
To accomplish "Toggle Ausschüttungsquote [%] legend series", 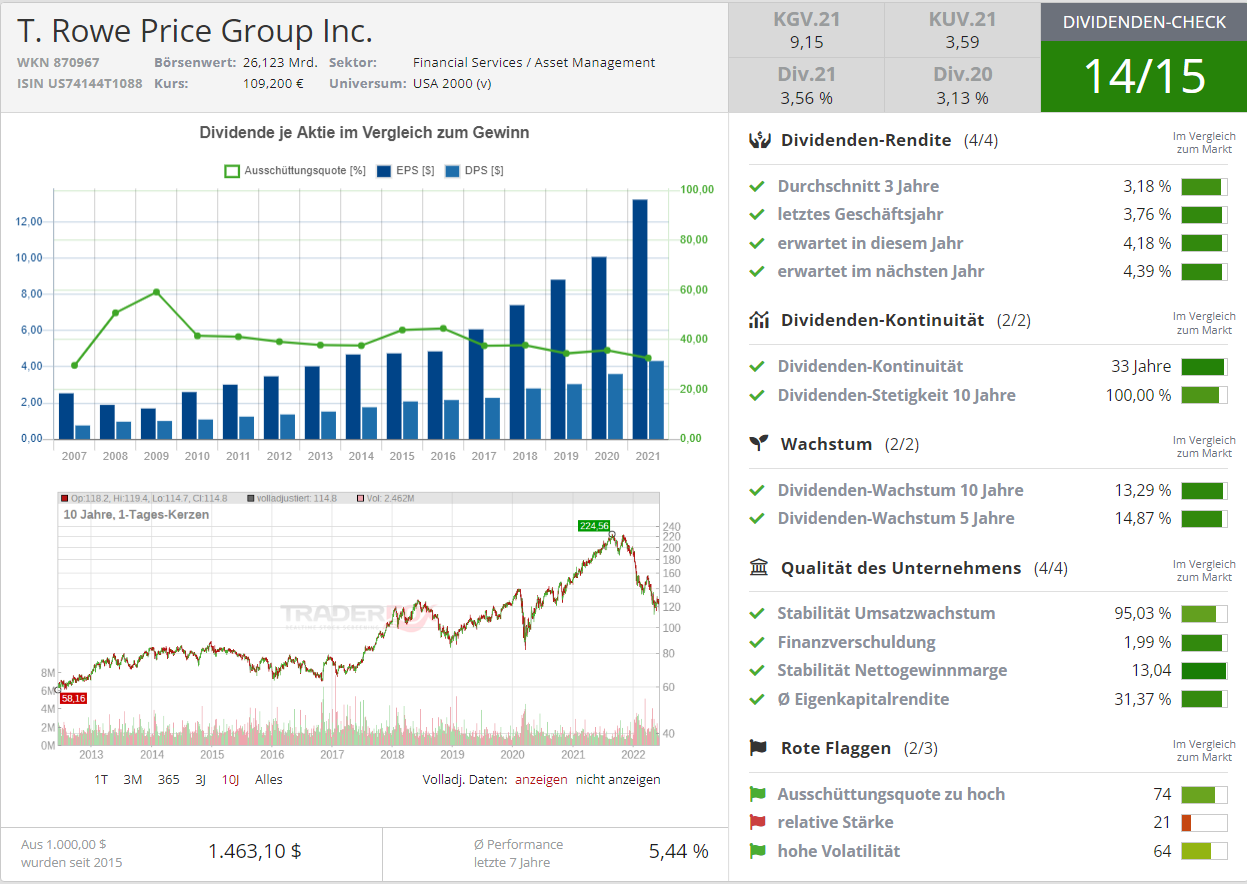I will point(294,171).
